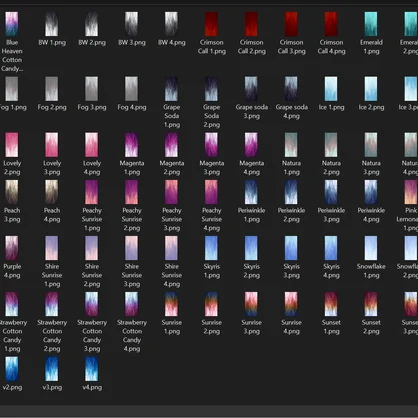This screenshot has height=418, width=418.
Task: Click the Fog 4.png thumbnail
Action: pyautogui.click(x=132, y=89)
